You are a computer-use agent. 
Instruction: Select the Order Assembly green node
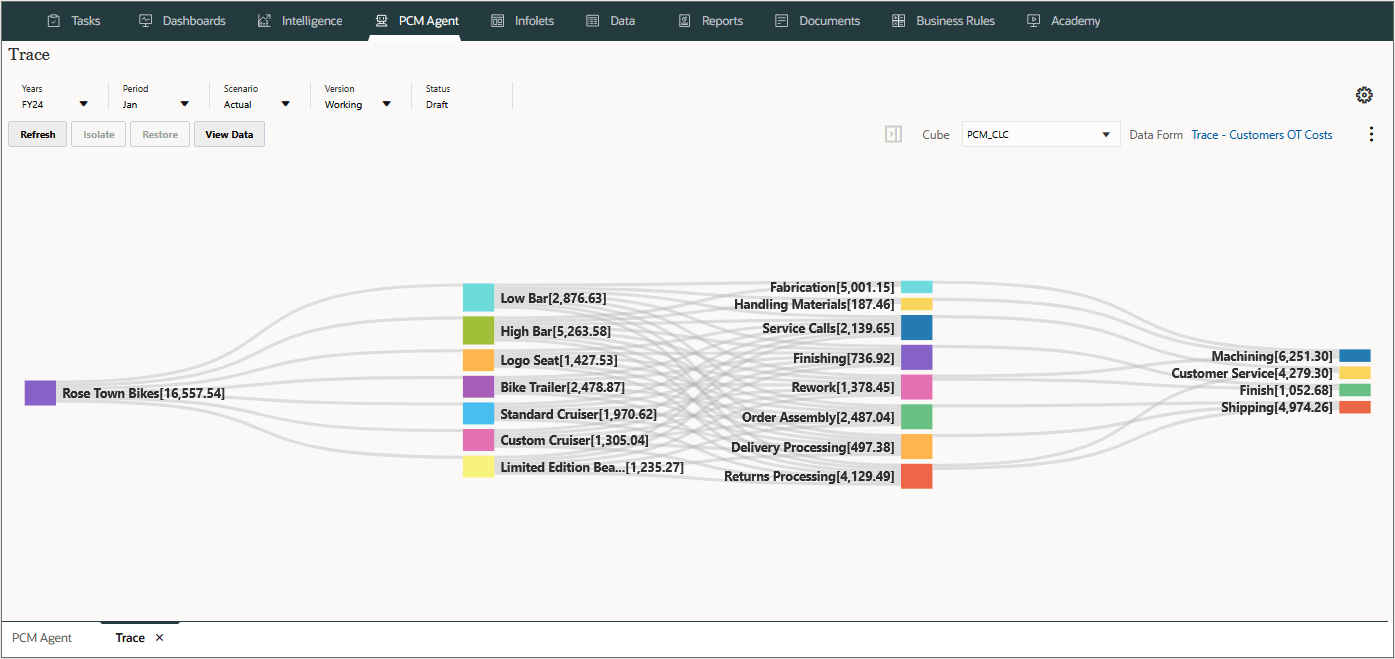pyautogui.click(x=916, y=417)
